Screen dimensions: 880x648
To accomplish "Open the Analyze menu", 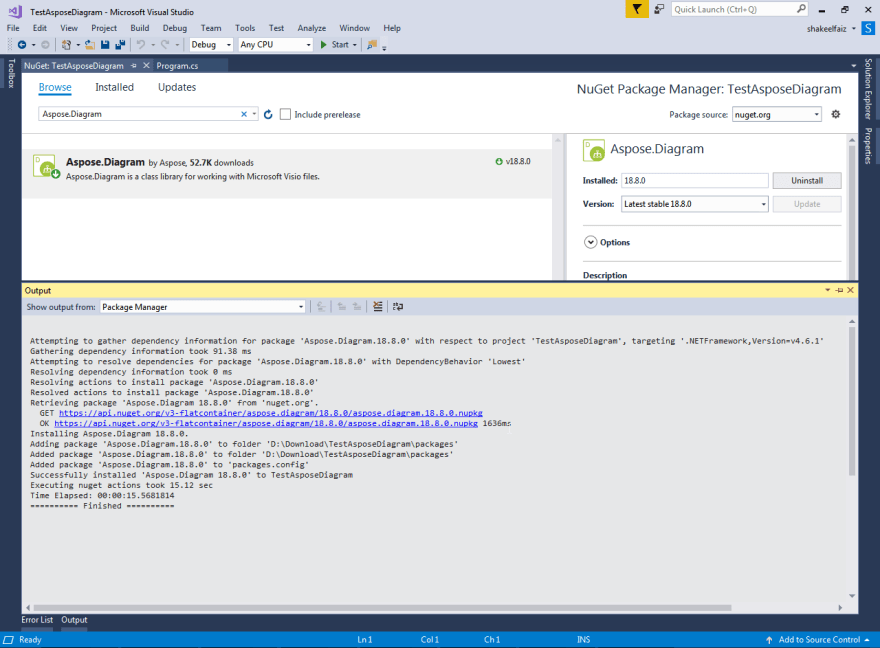I will (x=311, y=28).
